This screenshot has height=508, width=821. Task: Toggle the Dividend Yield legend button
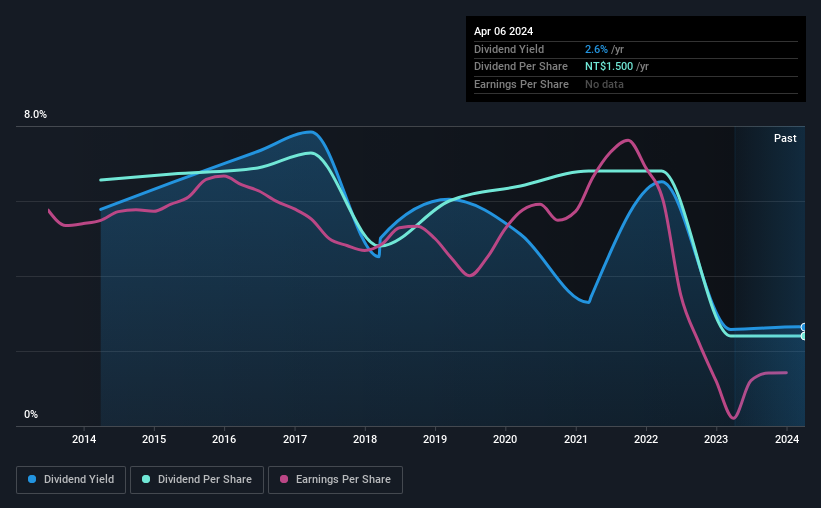71,480
